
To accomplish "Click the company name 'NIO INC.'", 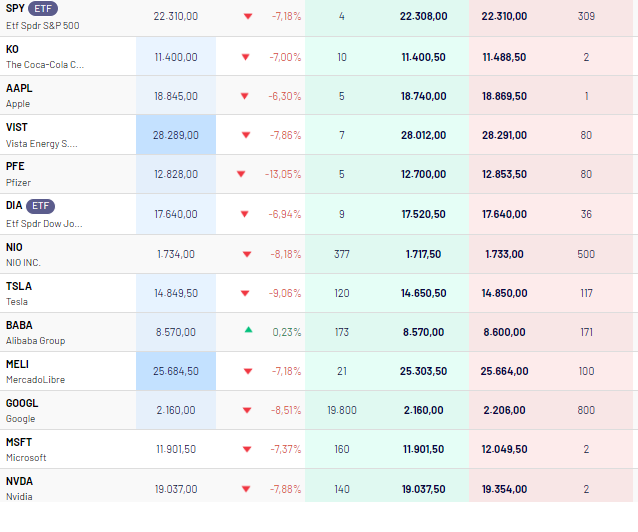I will 23,263.
